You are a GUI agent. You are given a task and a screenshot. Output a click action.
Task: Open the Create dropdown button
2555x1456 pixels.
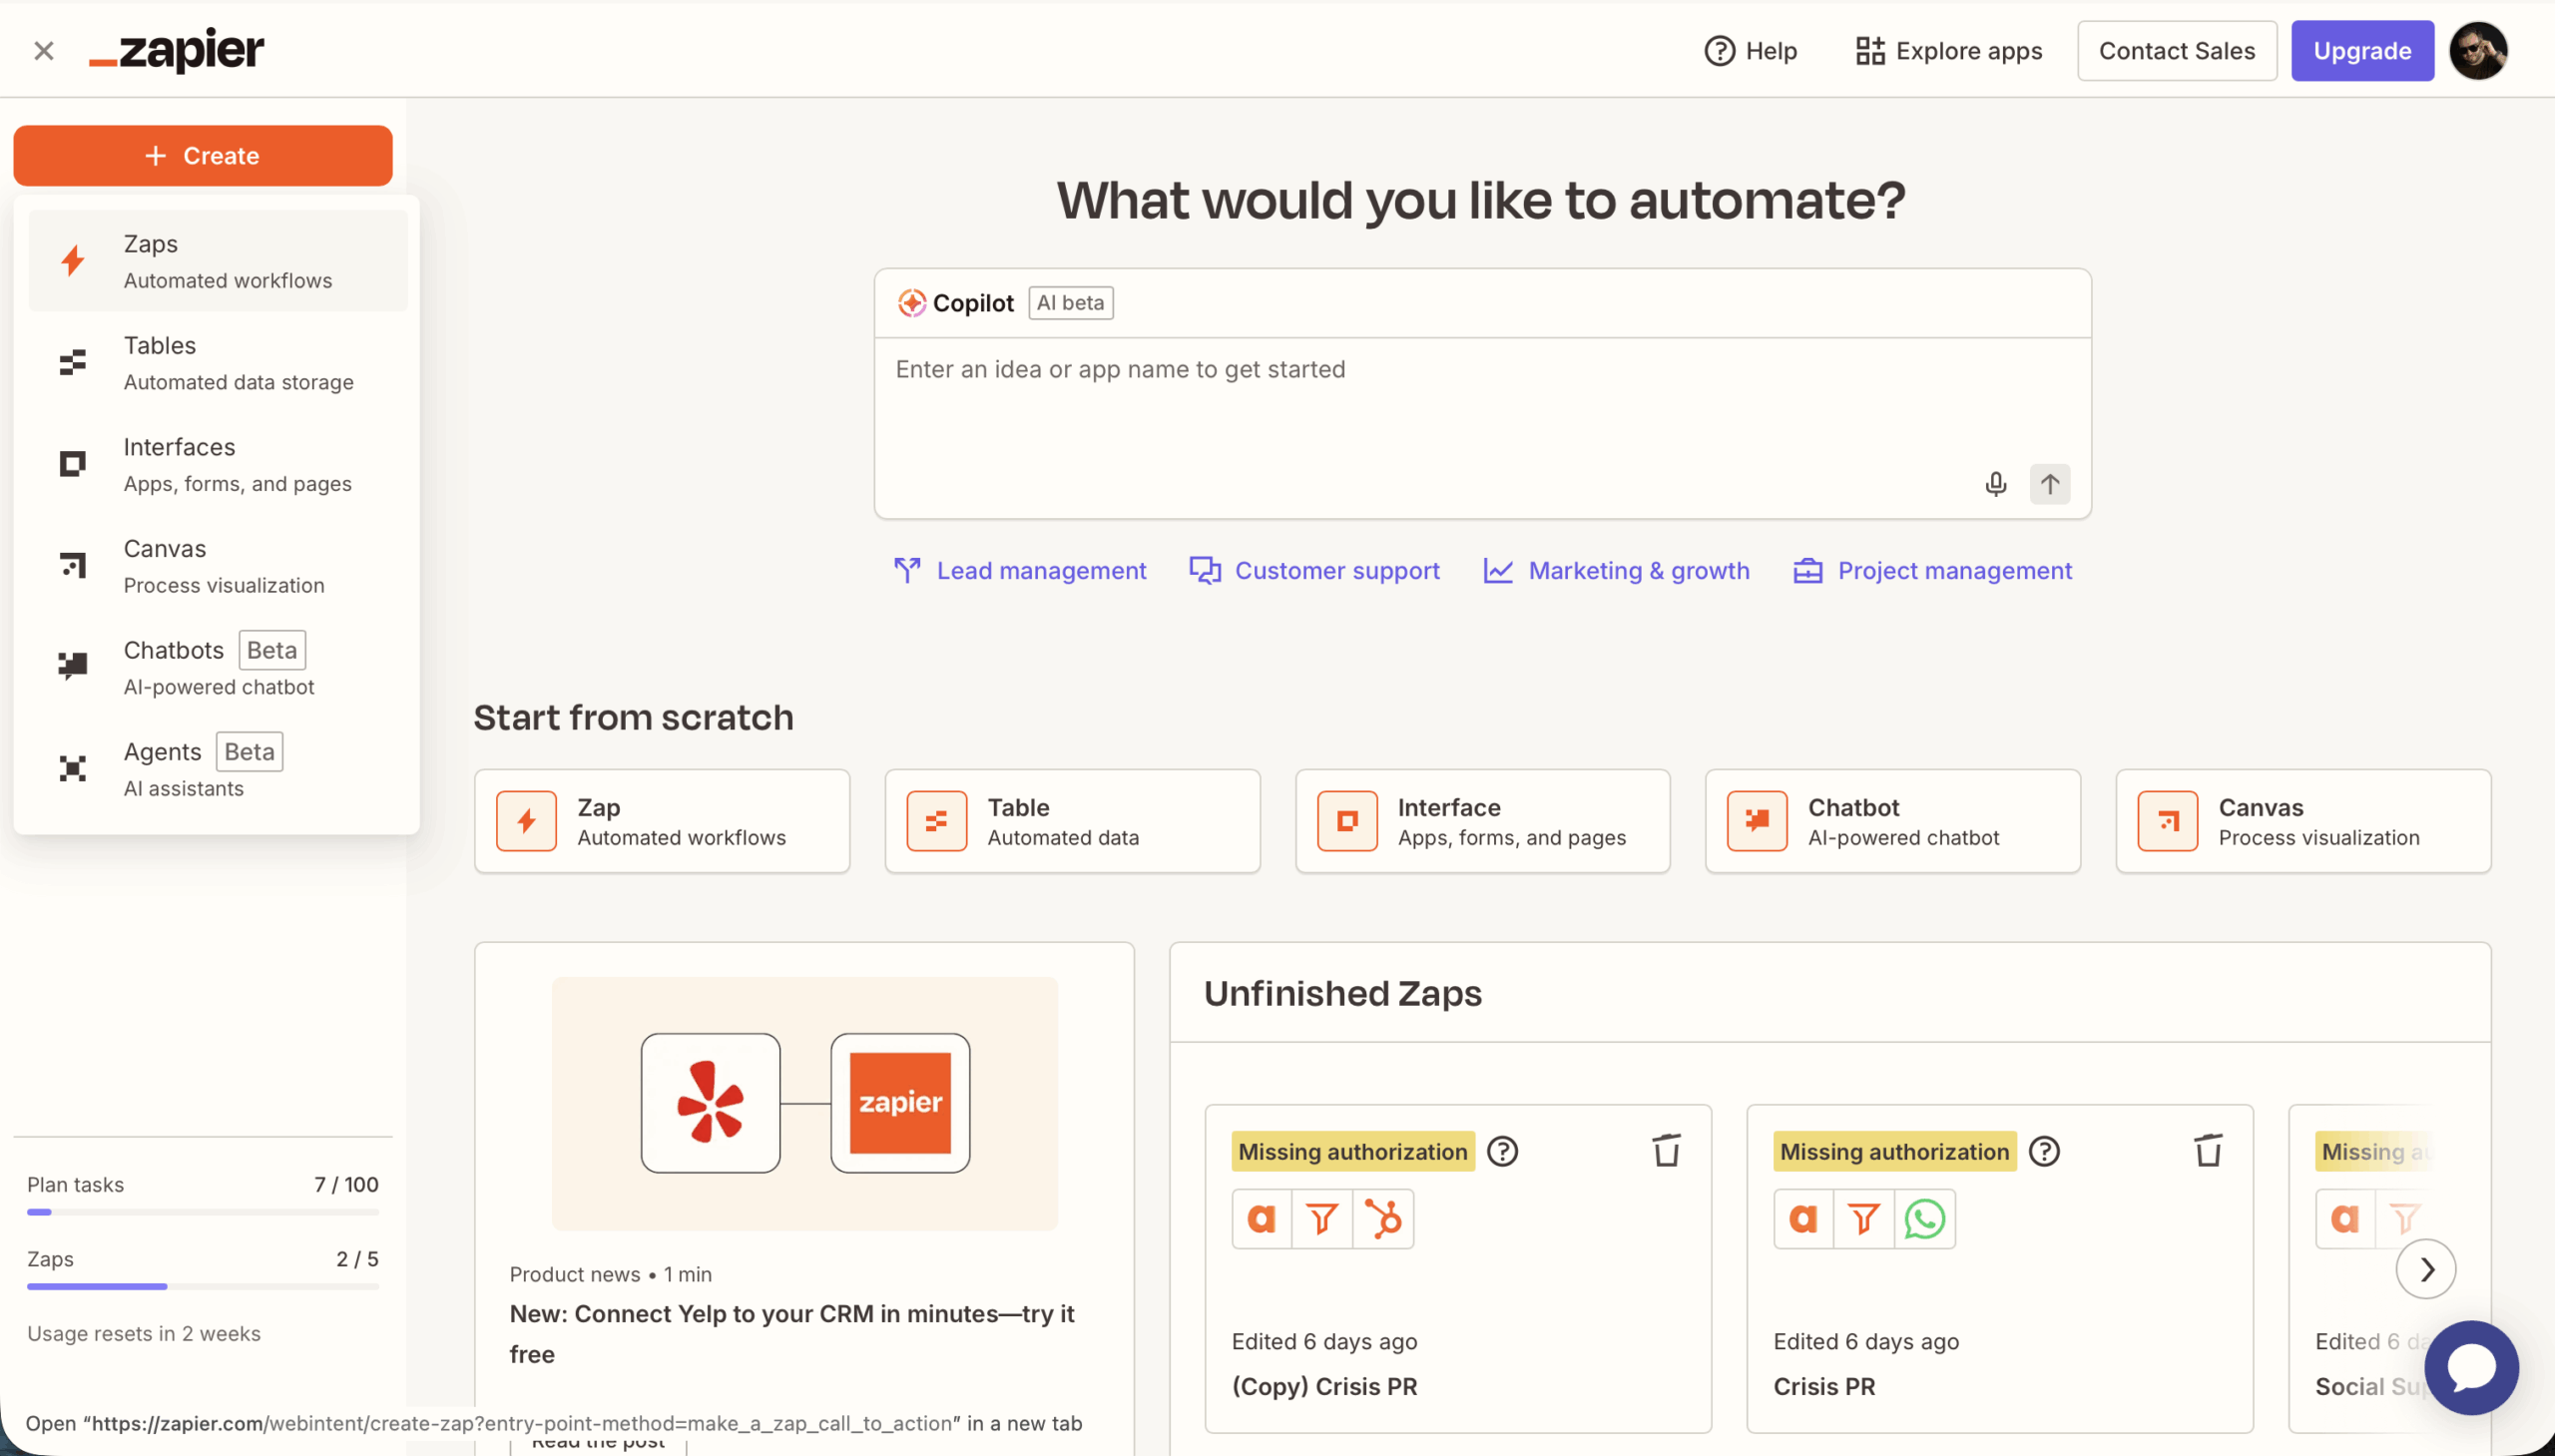203,156
